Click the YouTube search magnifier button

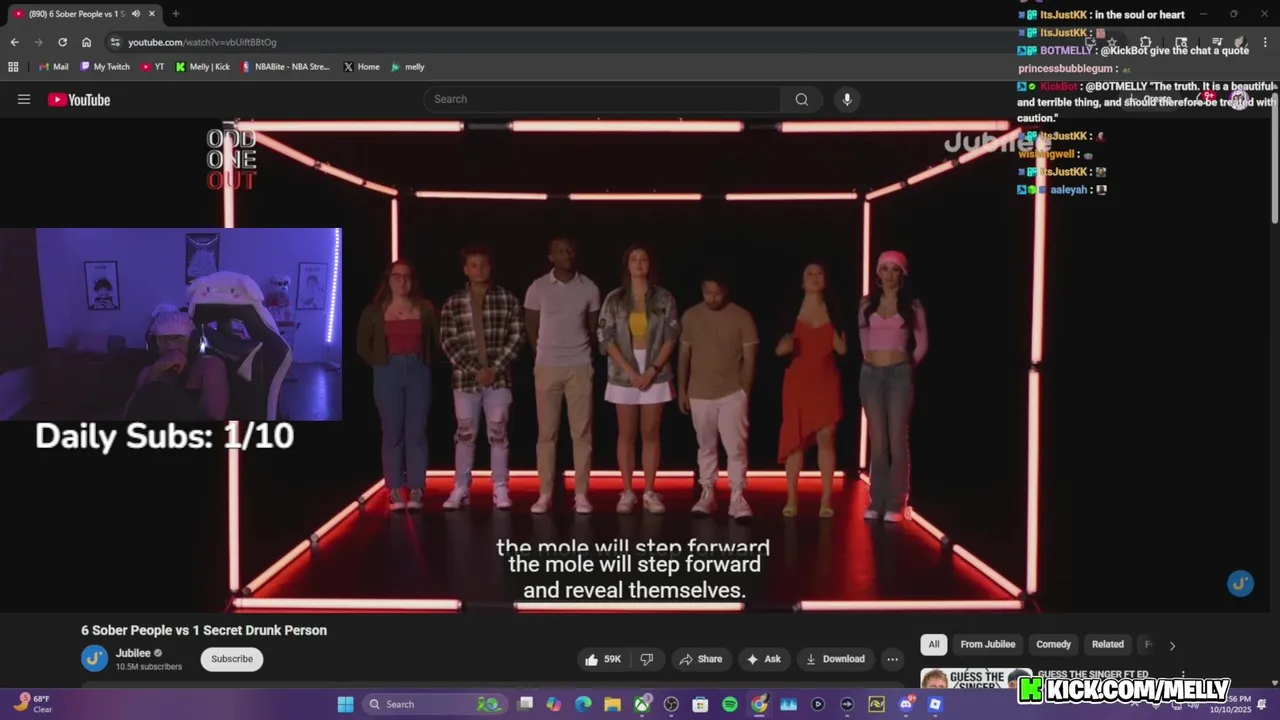point(801,99)
